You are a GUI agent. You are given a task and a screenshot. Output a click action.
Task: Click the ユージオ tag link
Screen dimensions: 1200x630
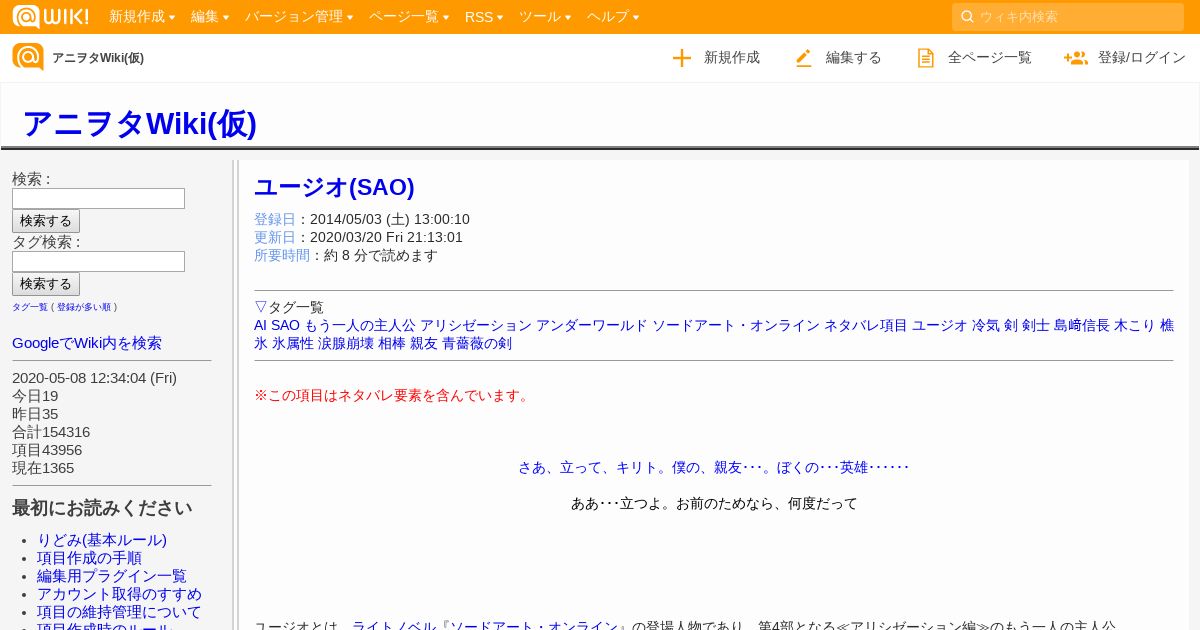point(940,325)
